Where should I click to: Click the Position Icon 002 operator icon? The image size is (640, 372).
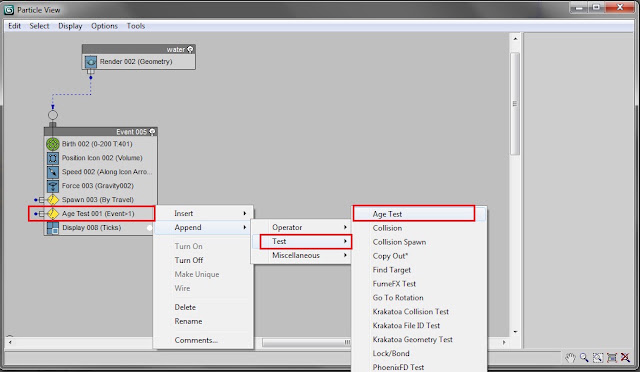53,158
